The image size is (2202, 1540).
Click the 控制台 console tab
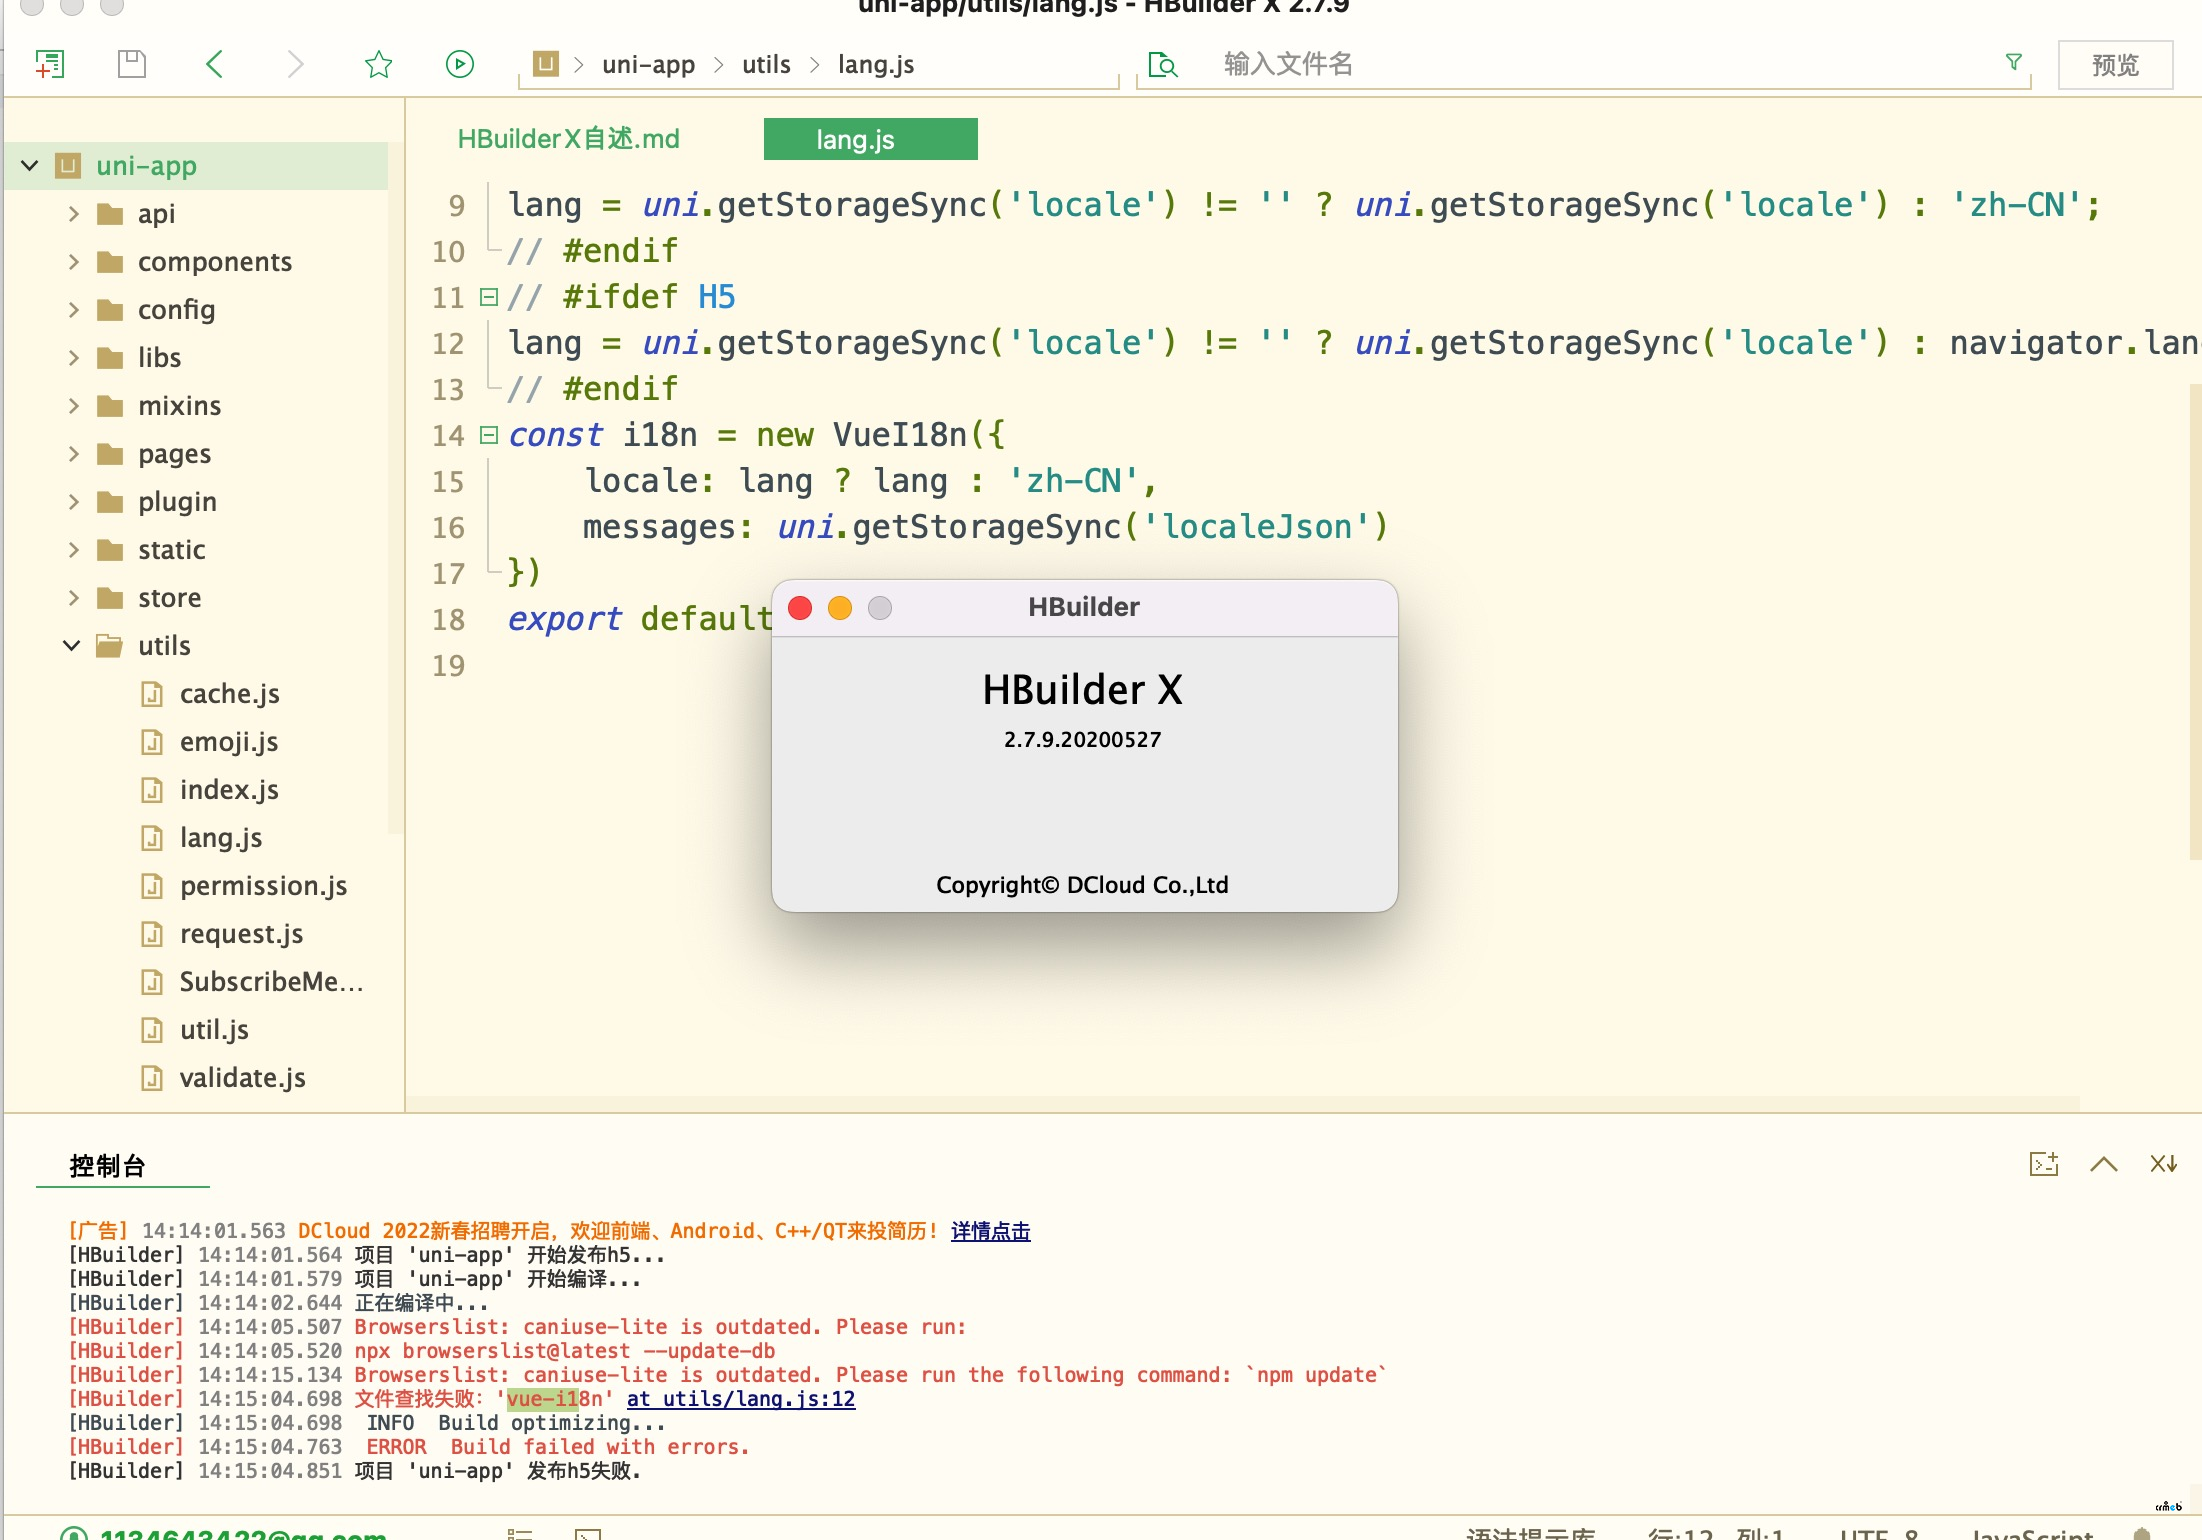coord(107,1165)
